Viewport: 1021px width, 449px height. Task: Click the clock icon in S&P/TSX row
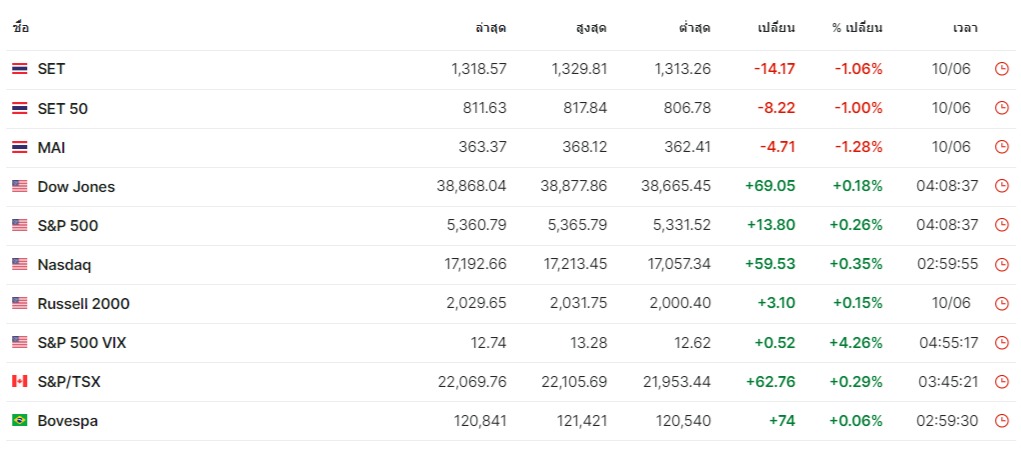click(1001, 382)
